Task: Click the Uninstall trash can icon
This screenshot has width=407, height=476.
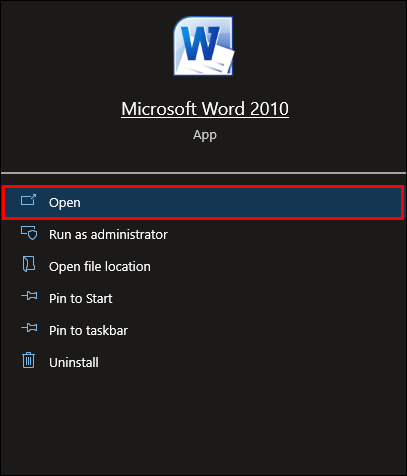Action: pos(28,360)
